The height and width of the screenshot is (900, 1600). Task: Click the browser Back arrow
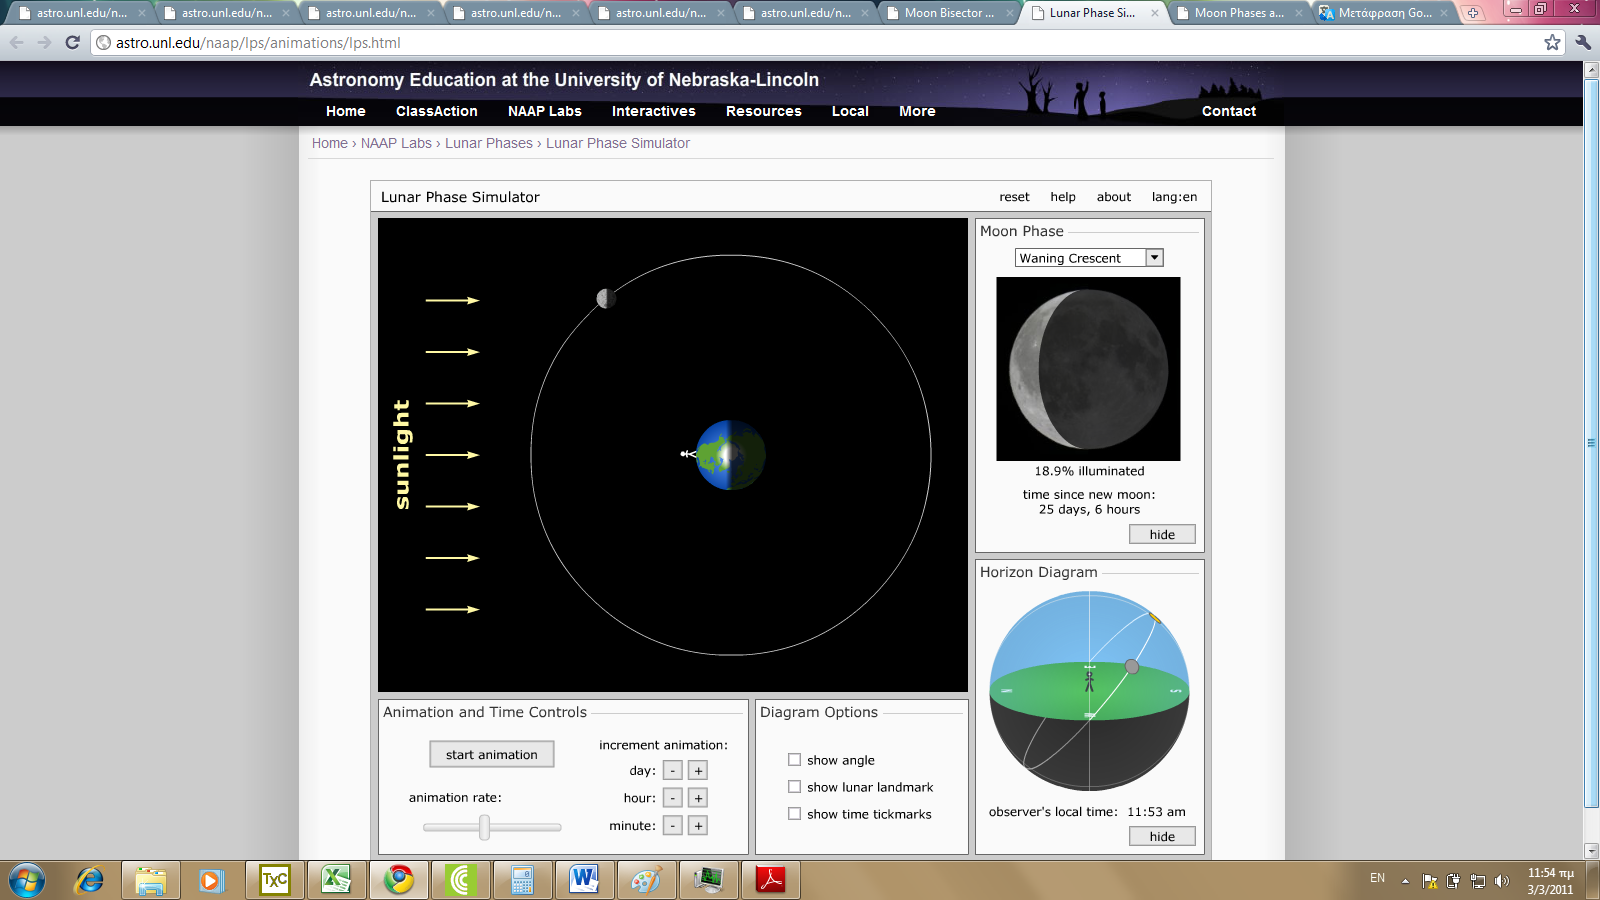pyautogui.click(x=16, y=43)
